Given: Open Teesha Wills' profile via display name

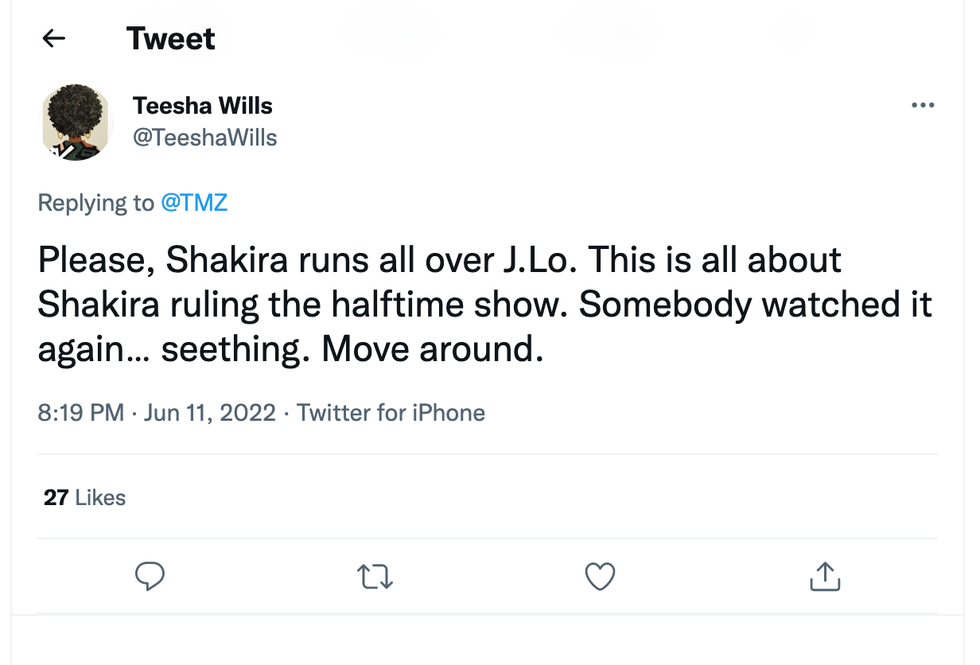Looking at the screenshot, I should tap(202, 105).
